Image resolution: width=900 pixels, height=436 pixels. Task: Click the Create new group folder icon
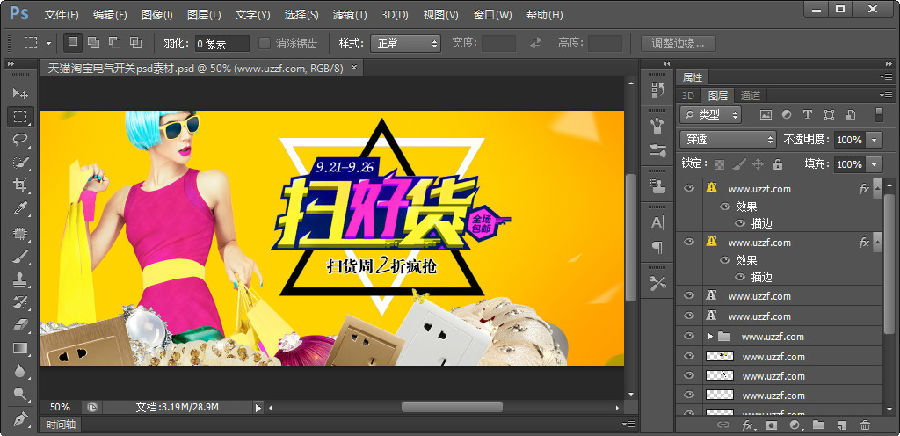(818, 425)
